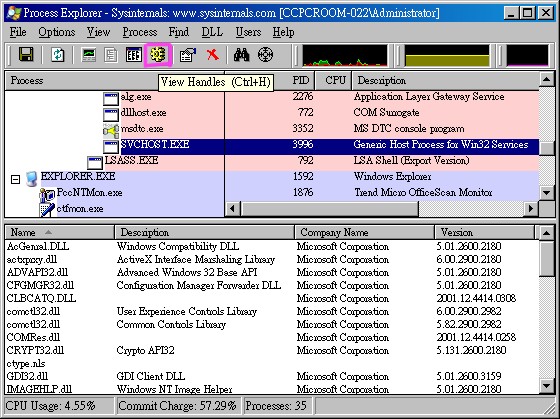Image resolution: width=560 pixels, height=419 pixels.
Task: Click the ctfmon.exe pen icon
Action: (47, 210)
